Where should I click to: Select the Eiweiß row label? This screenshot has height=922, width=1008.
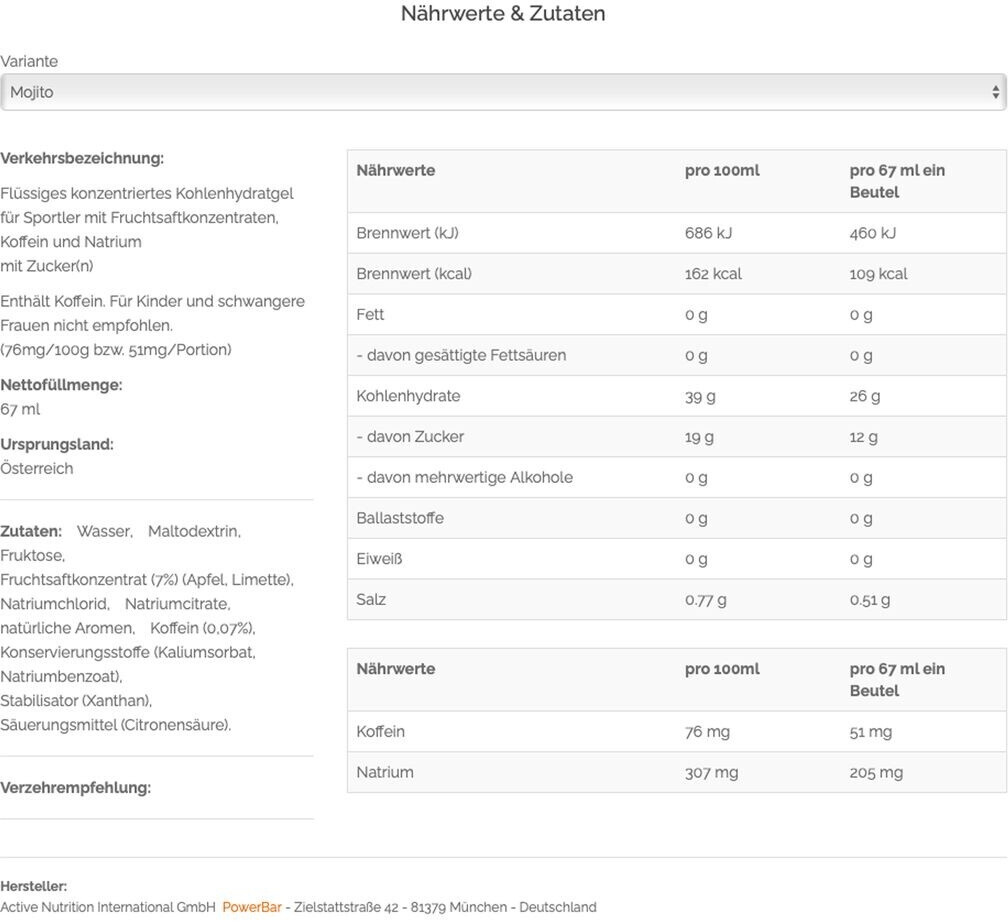coord(379,559)
